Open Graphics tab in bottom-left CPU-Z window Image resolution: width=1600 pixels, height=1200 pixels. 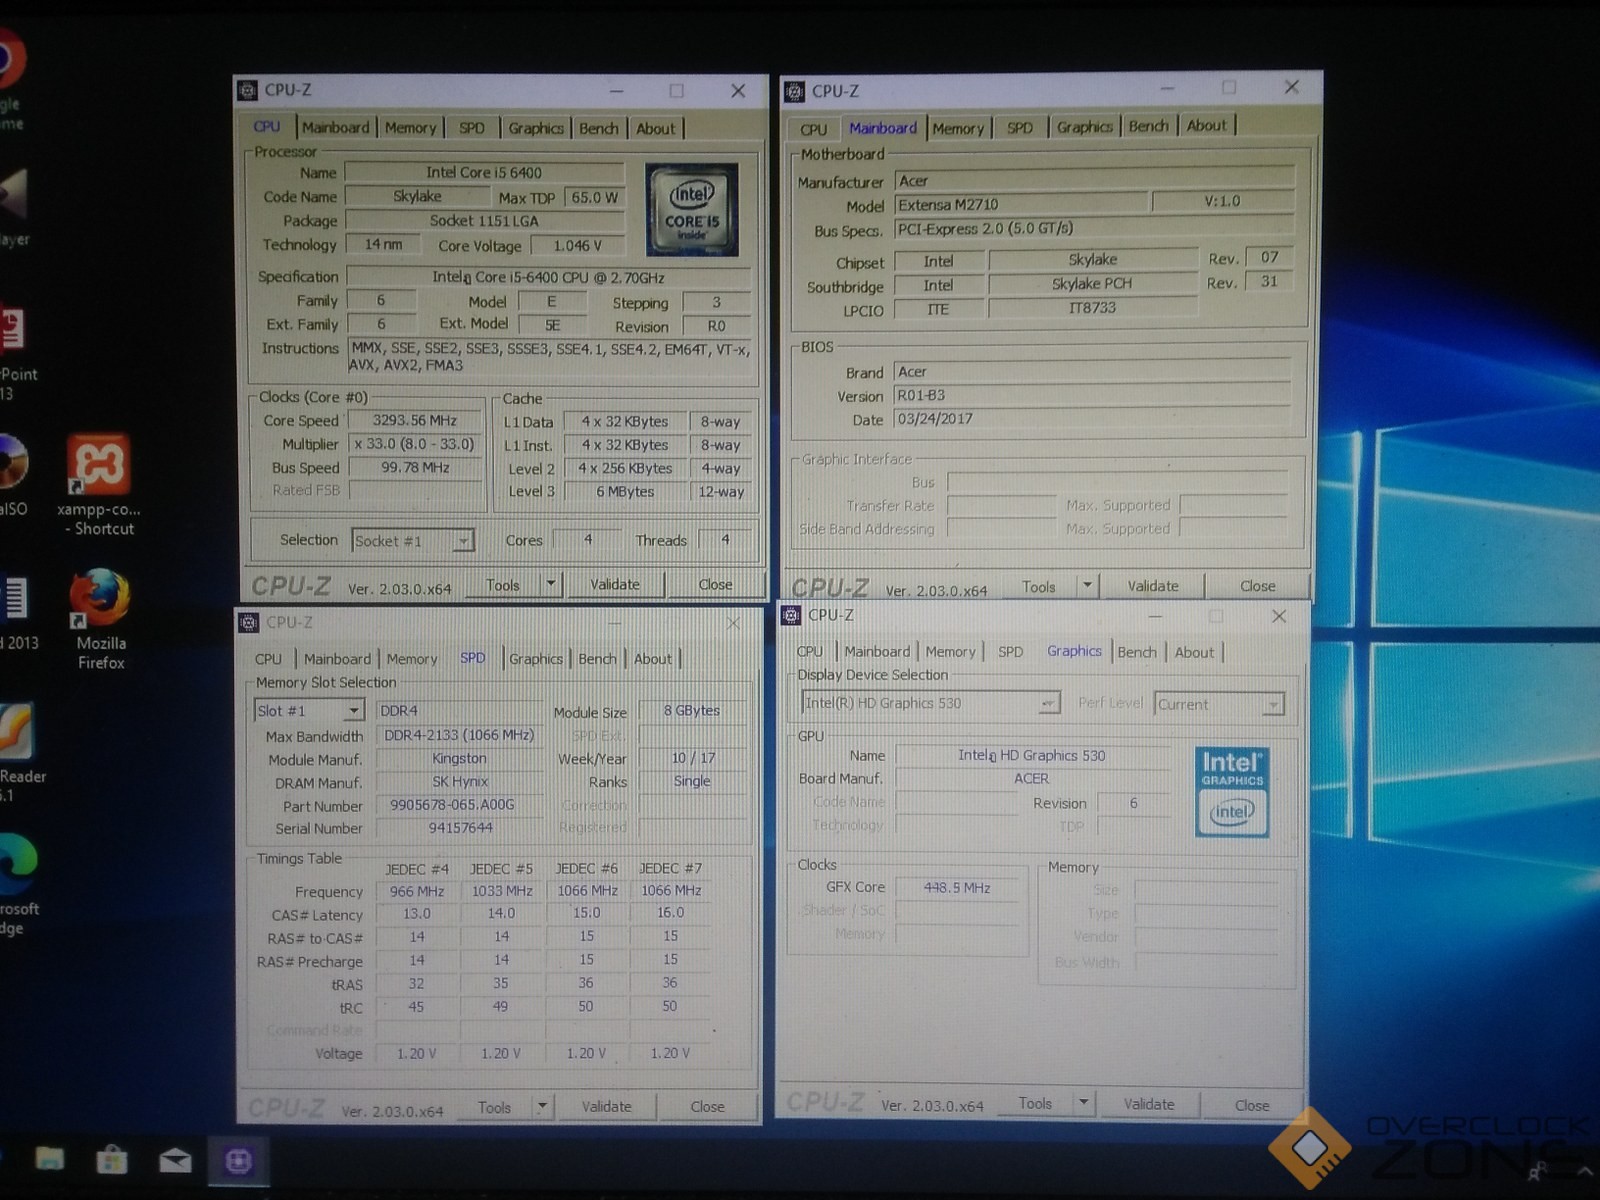(536, 659)
